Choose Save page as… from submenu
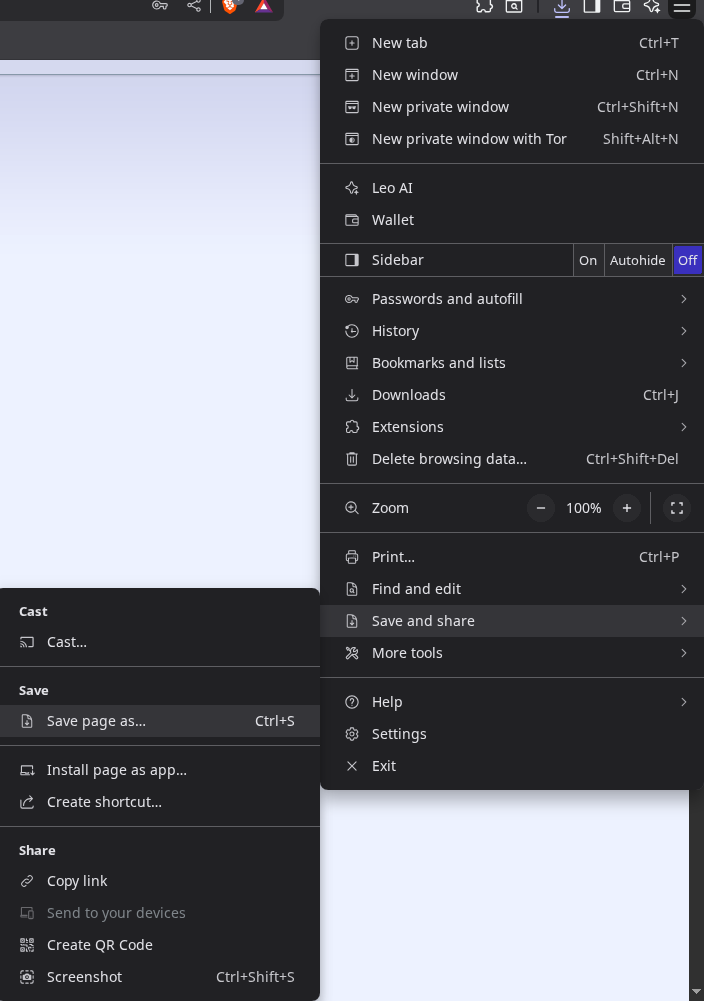The image size is (704, 1001). 96,721
